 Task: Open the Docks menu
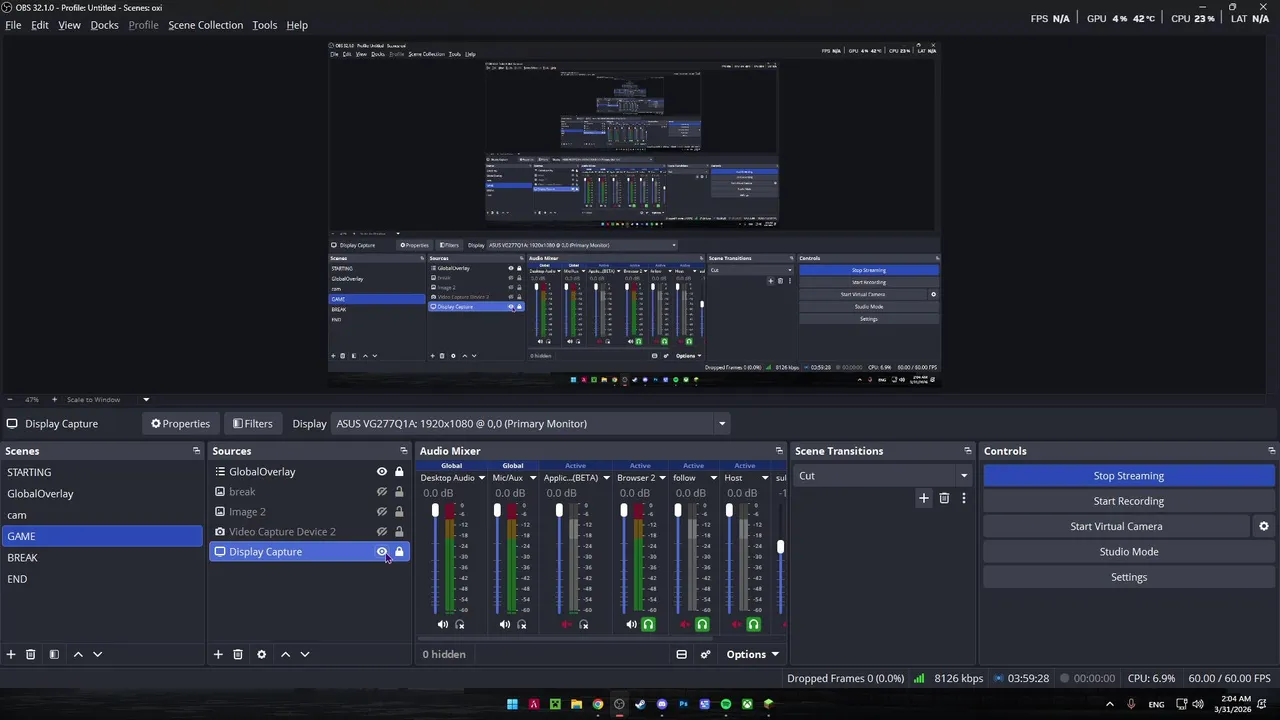tap(104, 25)
